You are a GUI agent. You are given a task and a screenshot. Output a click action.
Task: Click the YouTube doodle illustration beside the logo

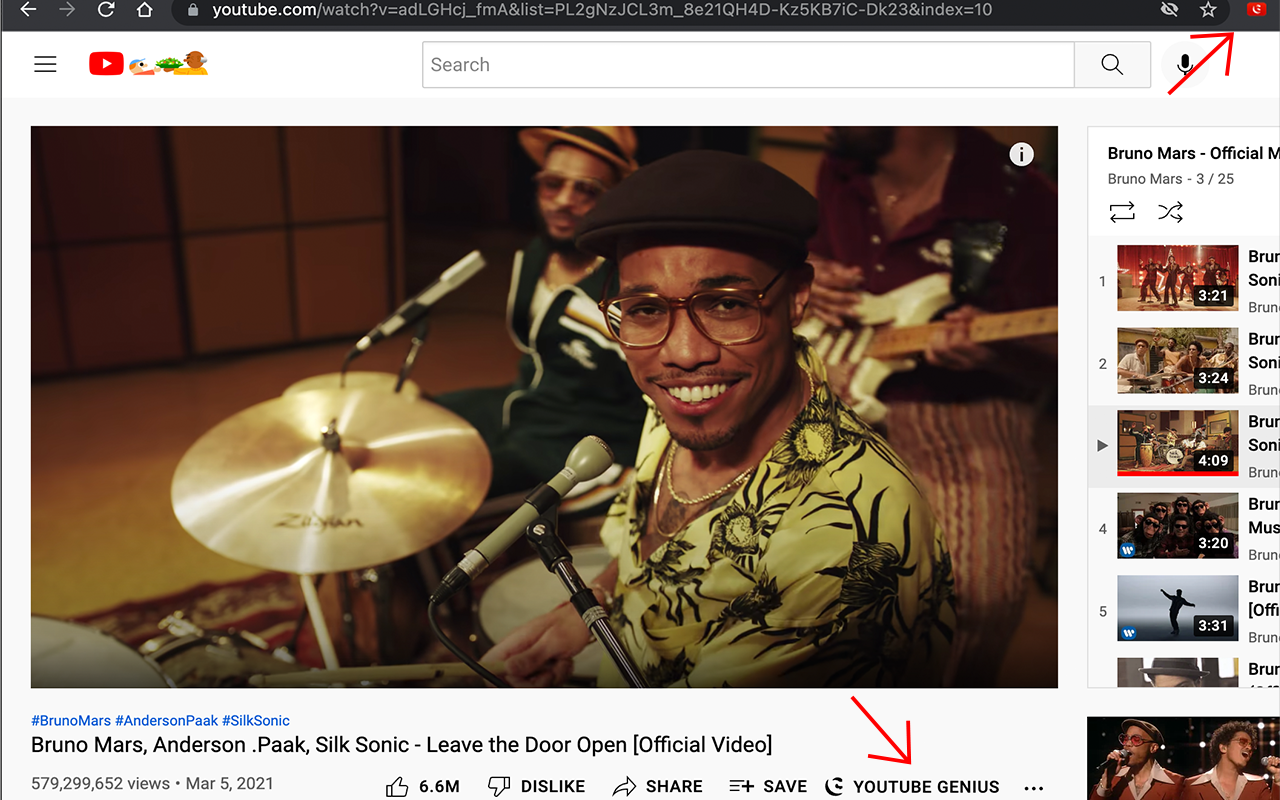pos(168,64)
